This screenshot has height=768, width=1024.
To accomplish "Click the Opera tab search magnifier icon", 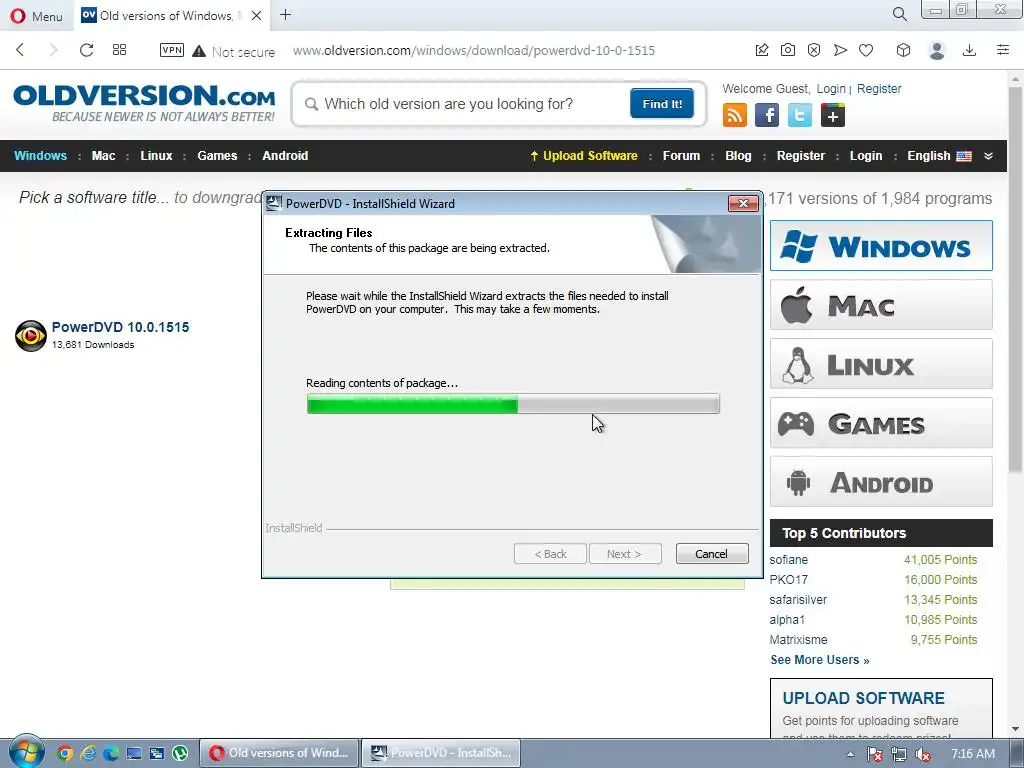I will 899,14.
